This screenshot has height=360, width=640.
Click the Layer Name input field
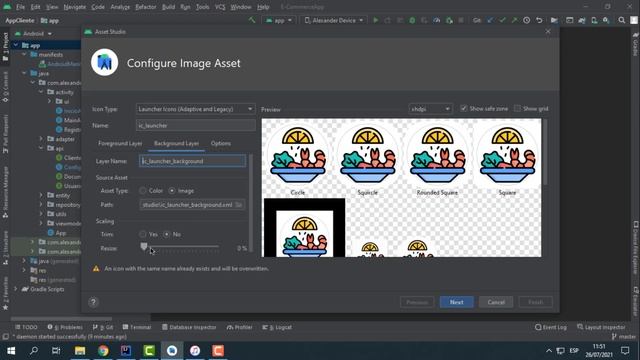point(192,161)
